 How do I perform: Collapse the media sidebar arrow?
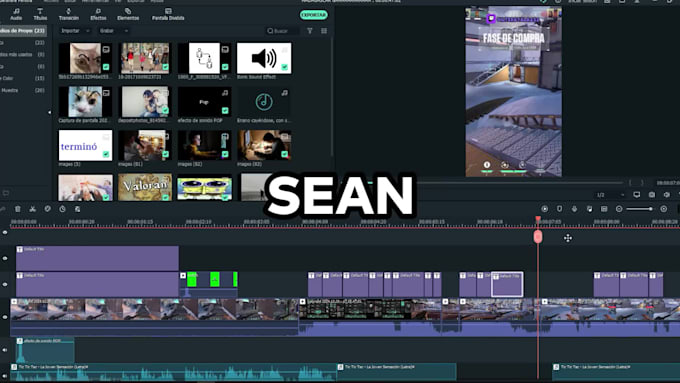pyautogui.click(x=49, y=112)
